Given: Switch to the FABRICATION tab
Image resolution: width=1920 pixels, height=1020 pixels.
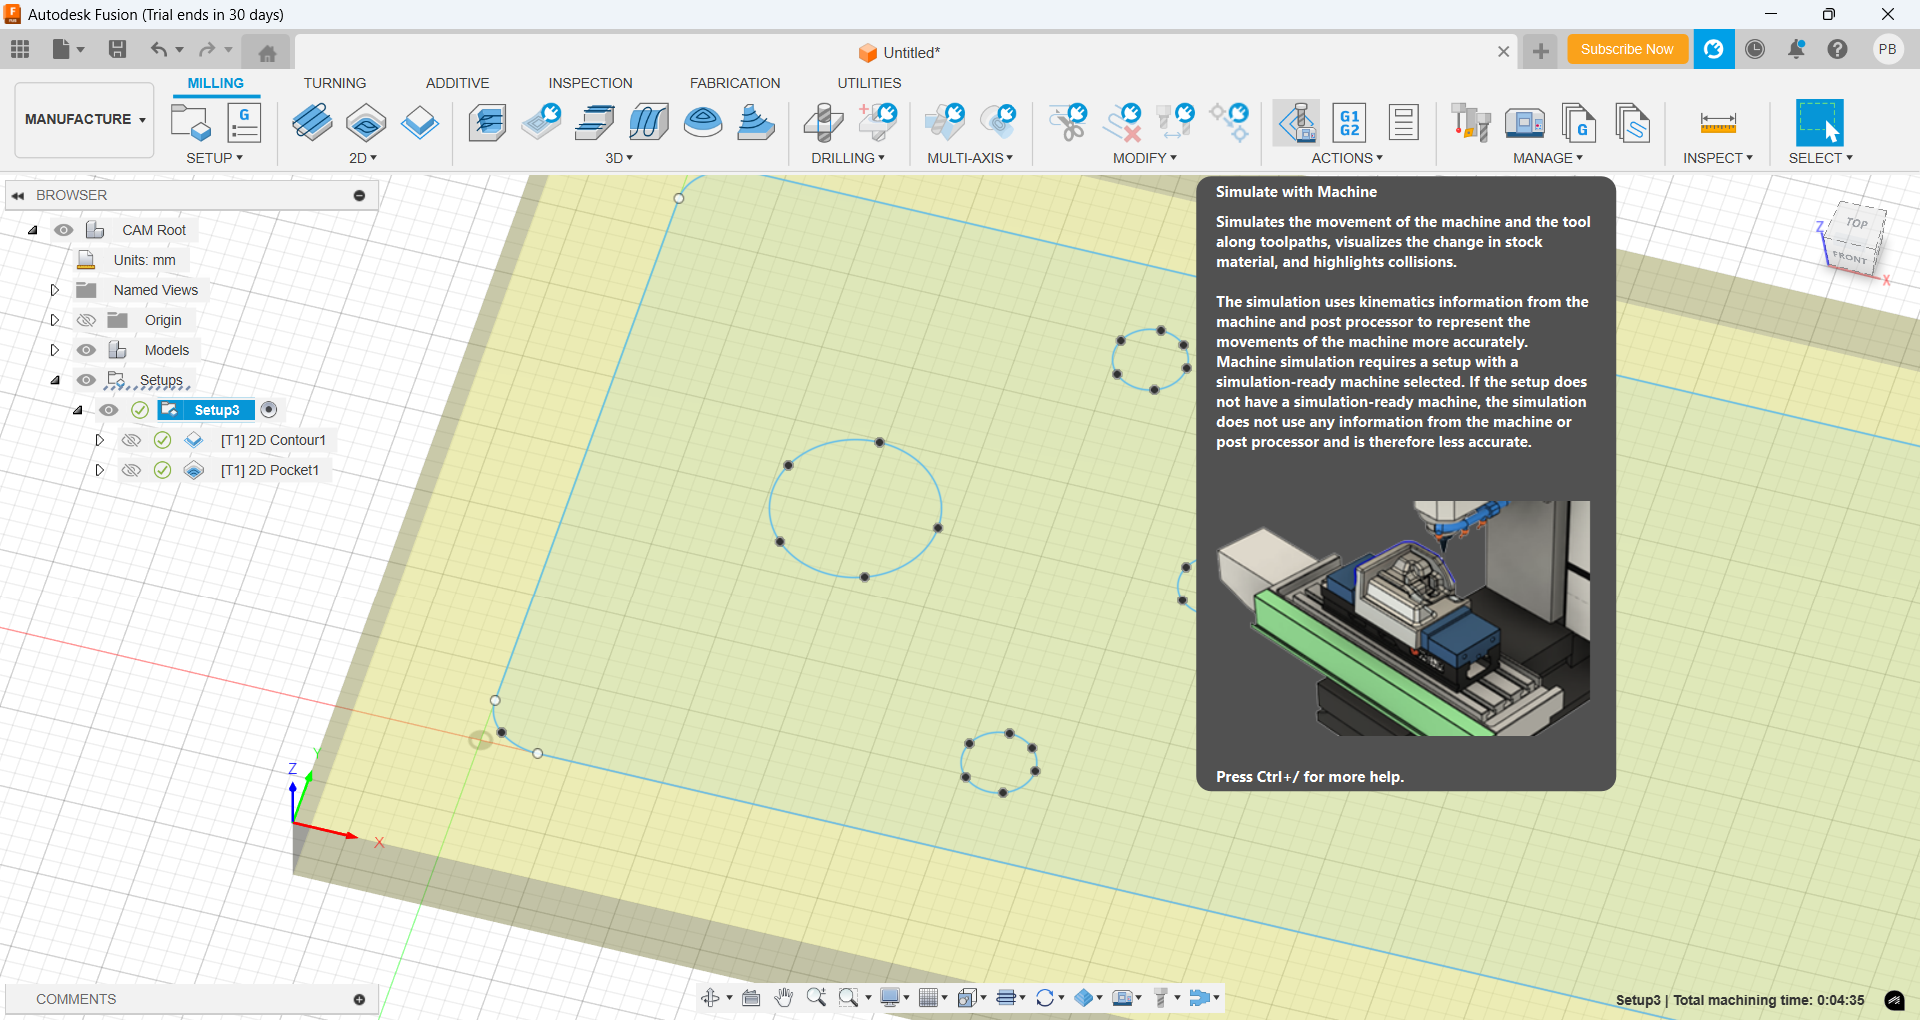Looking at the screenshot, I should point(735,83).
